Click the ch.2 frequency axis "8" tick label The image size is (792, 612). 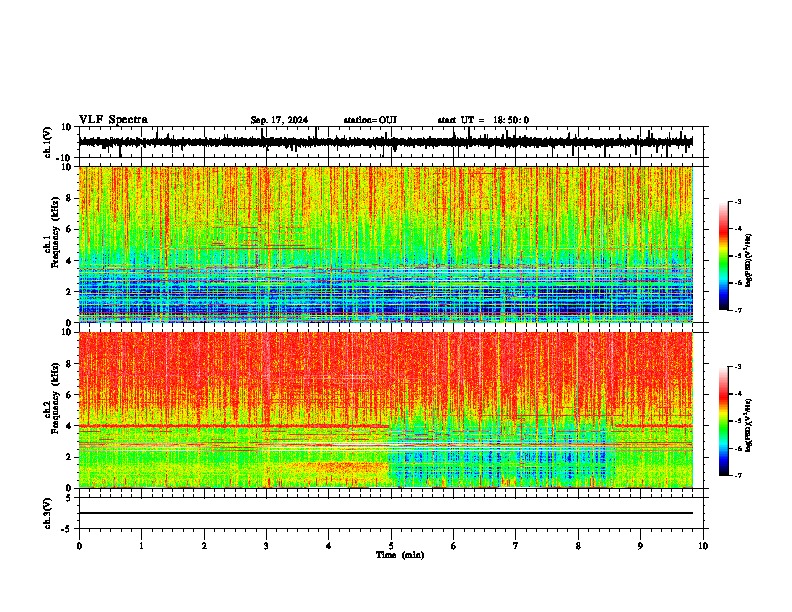69,364
